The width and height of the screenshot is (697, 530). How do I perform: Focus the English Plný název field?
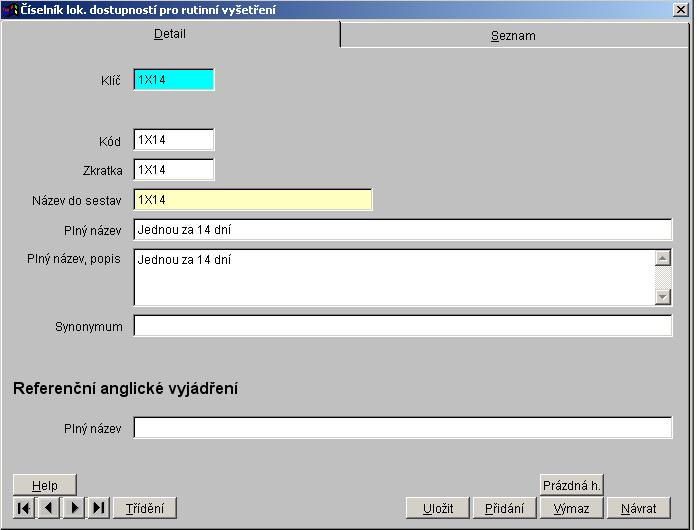(403, 428)
